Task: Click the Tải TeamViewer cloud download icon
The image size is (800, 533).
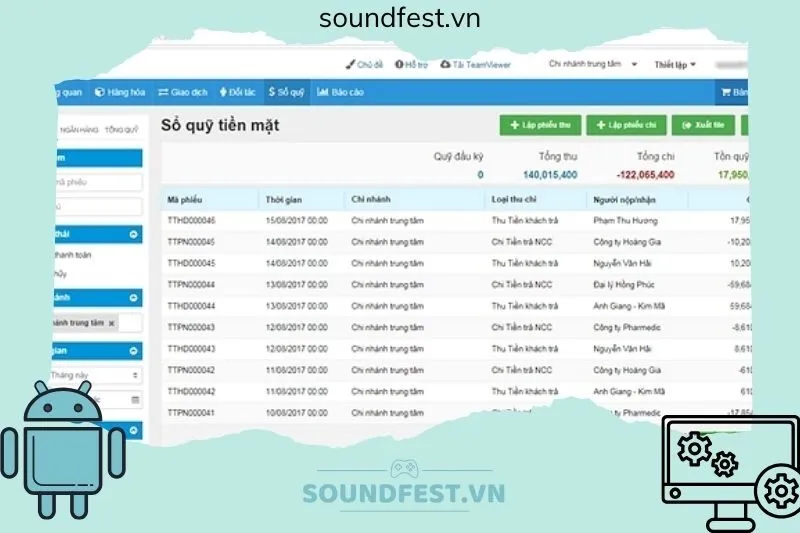Action: (446, 64)
